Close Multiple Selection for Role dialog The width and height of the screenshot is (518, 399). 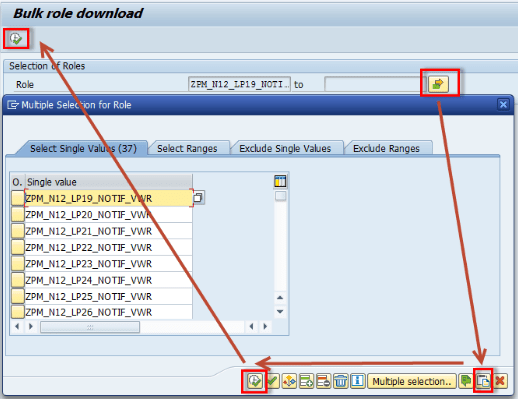(x=503, y=105)
